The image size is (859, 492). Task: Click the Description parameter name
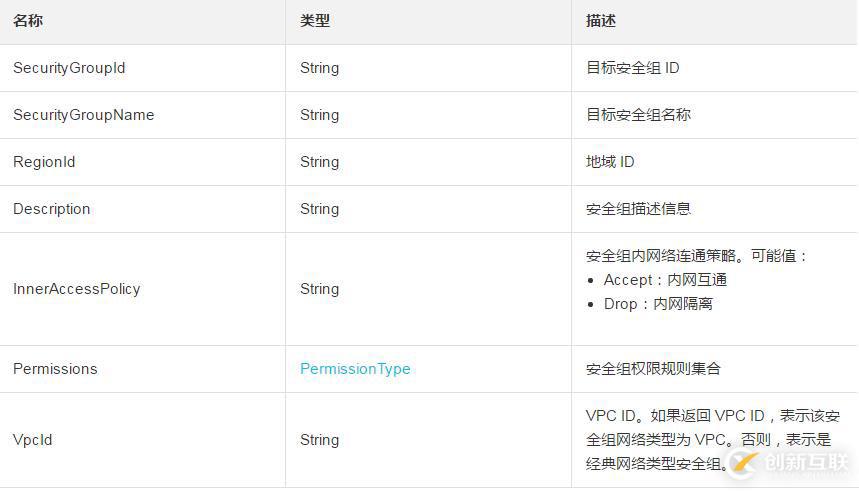pos(51,209)
